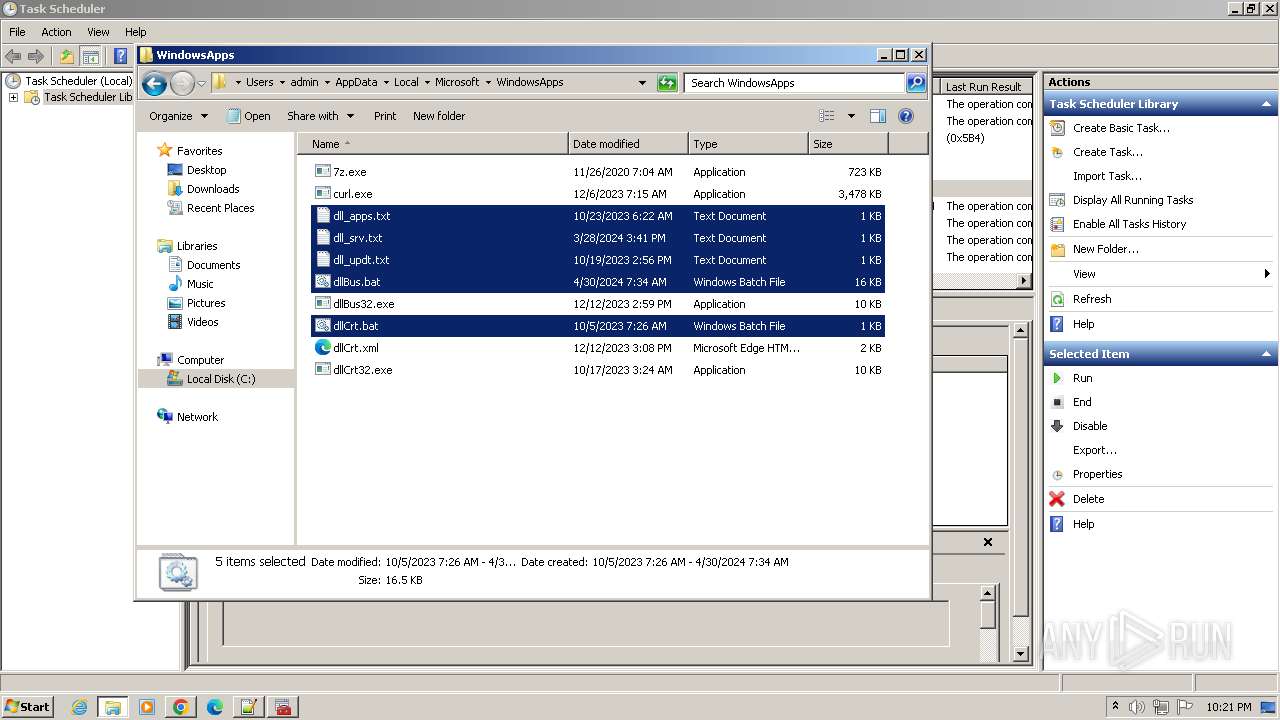Click the change view icon in Explorer toolbar
The width and height of the screenshot is (1280, 720).
[x=826, y=116]
